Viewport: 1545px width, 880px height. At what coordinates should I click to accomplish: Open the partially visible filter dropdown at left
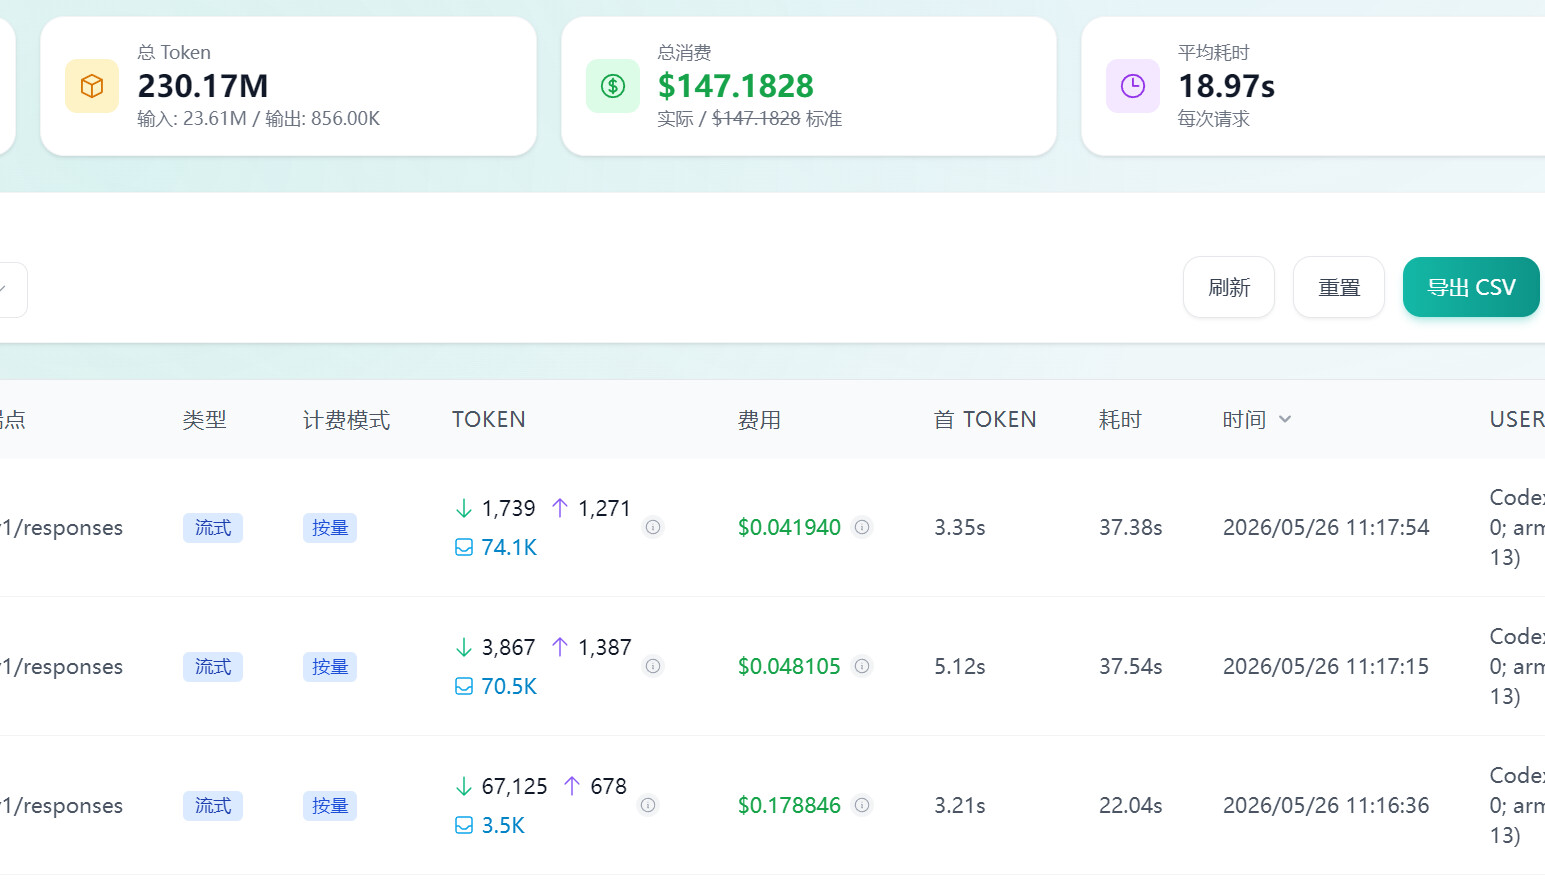pyautogui.click(x=10, y=290)
